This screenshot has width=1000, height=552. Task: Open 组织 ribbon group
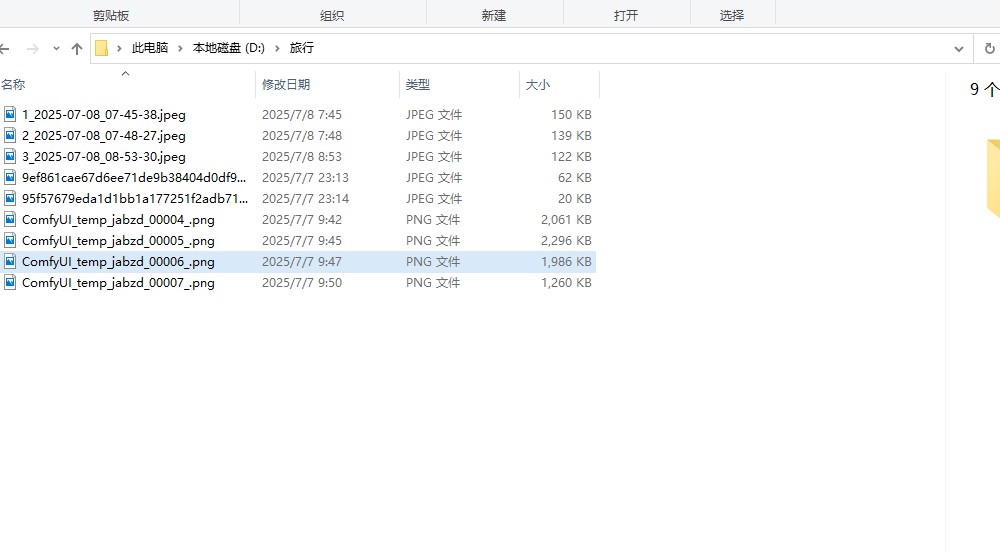point(332,15)
